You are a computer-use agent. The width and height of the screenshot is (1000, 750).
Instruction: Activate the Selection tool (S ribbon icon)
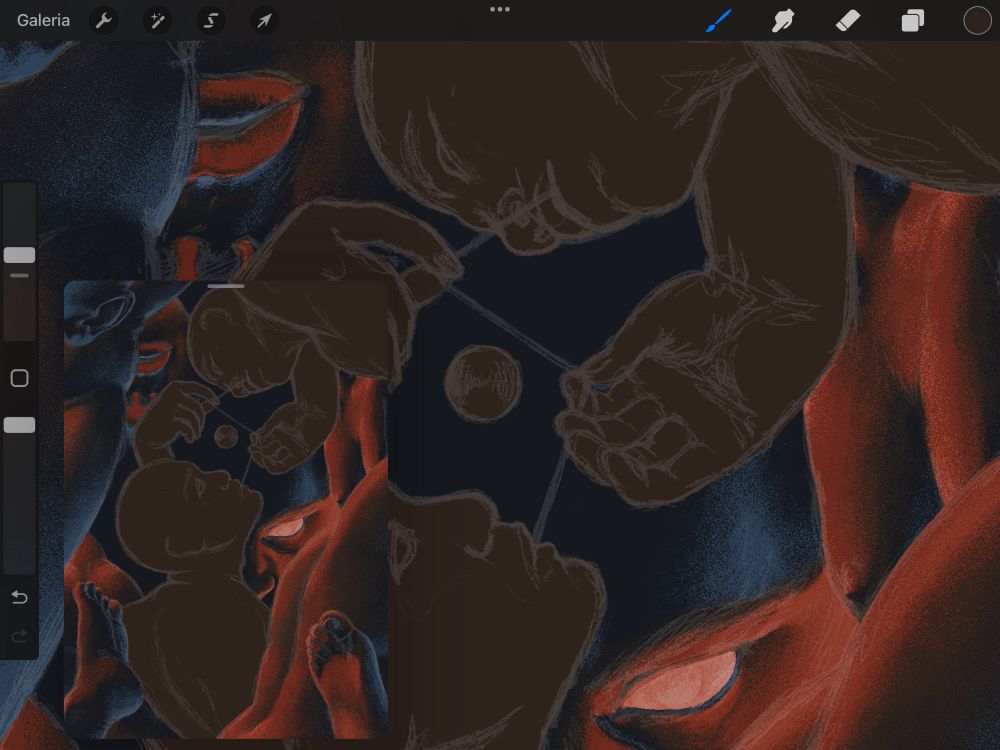point(210,21)
